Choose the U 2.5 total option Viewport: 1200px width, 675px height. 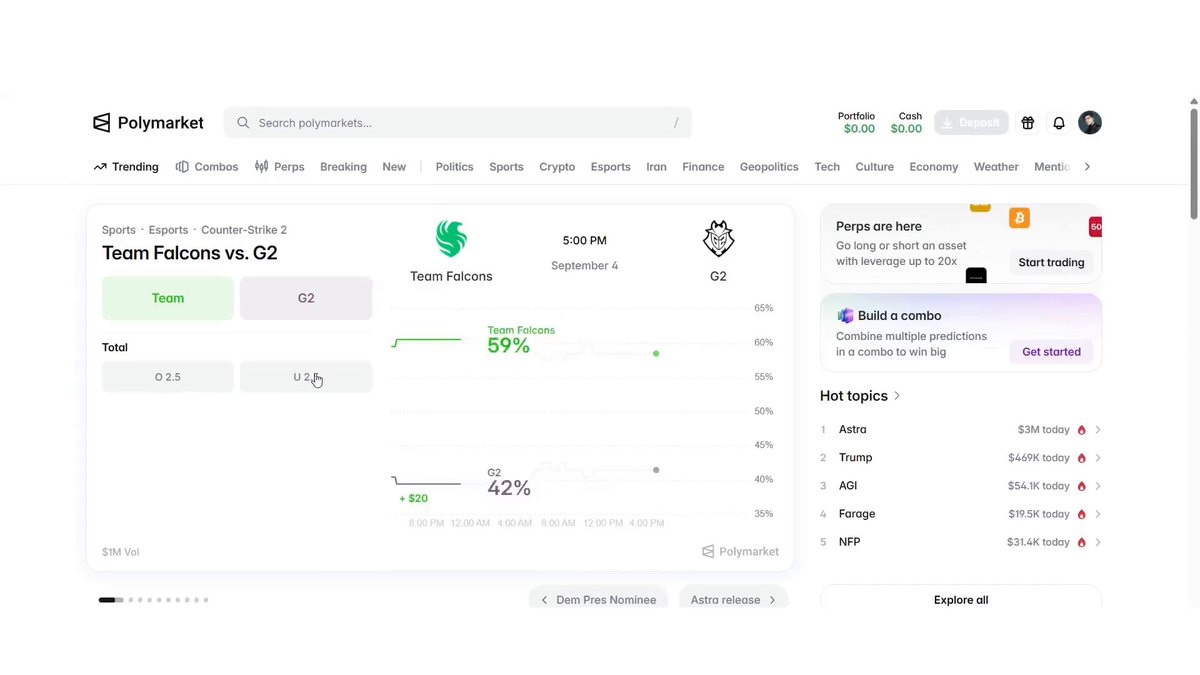306,377
